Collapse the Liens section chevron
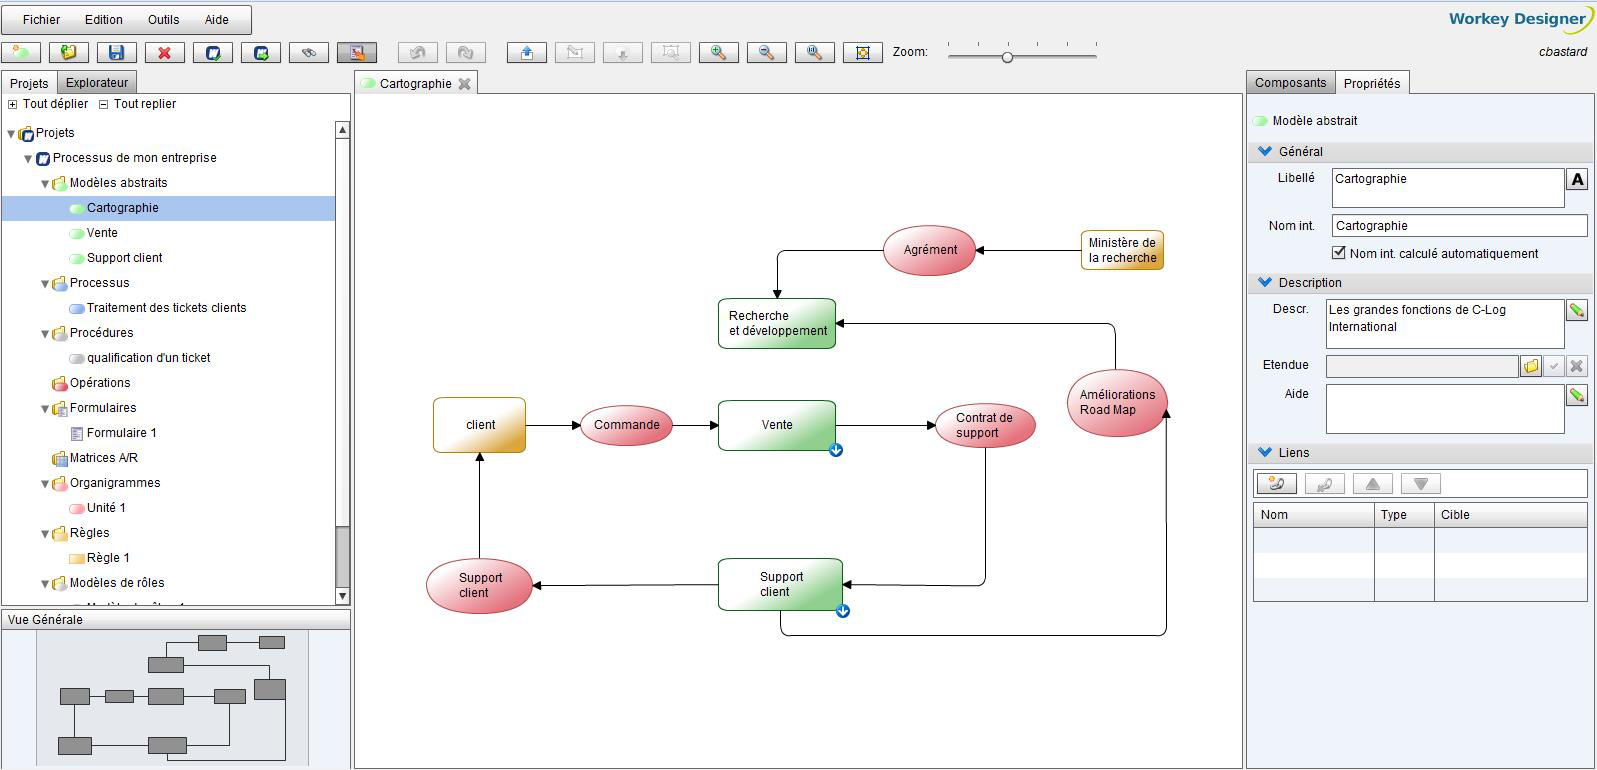 [1265, 452]
